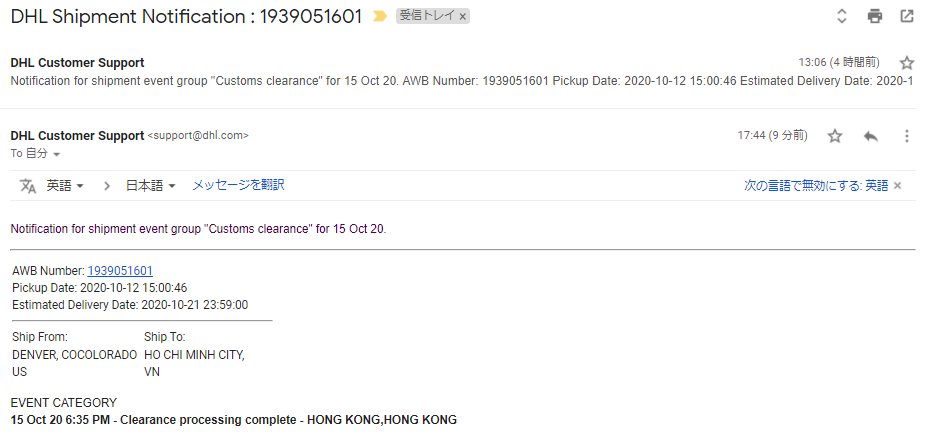
Task: Click the translate icon in the translation bar
Action: 28,185
